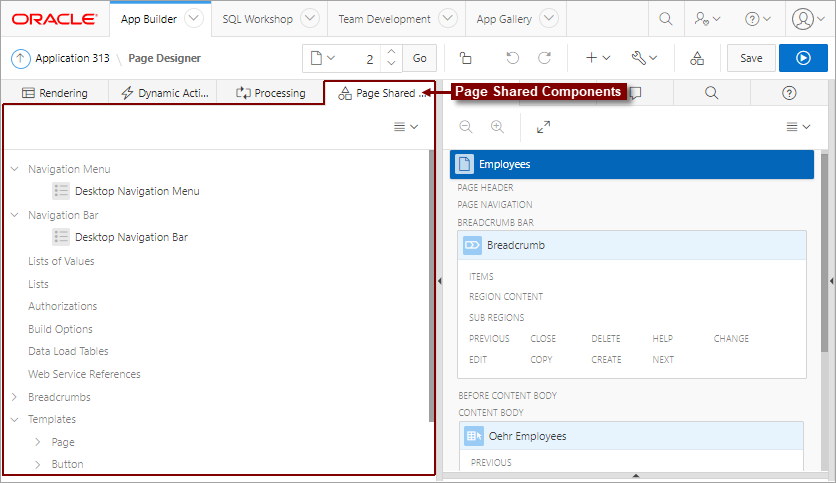Click the bottom gallery expand splitter arrow
Image resolution: width=836 pixels, height=483 pixels.
(x=636, y=475)
